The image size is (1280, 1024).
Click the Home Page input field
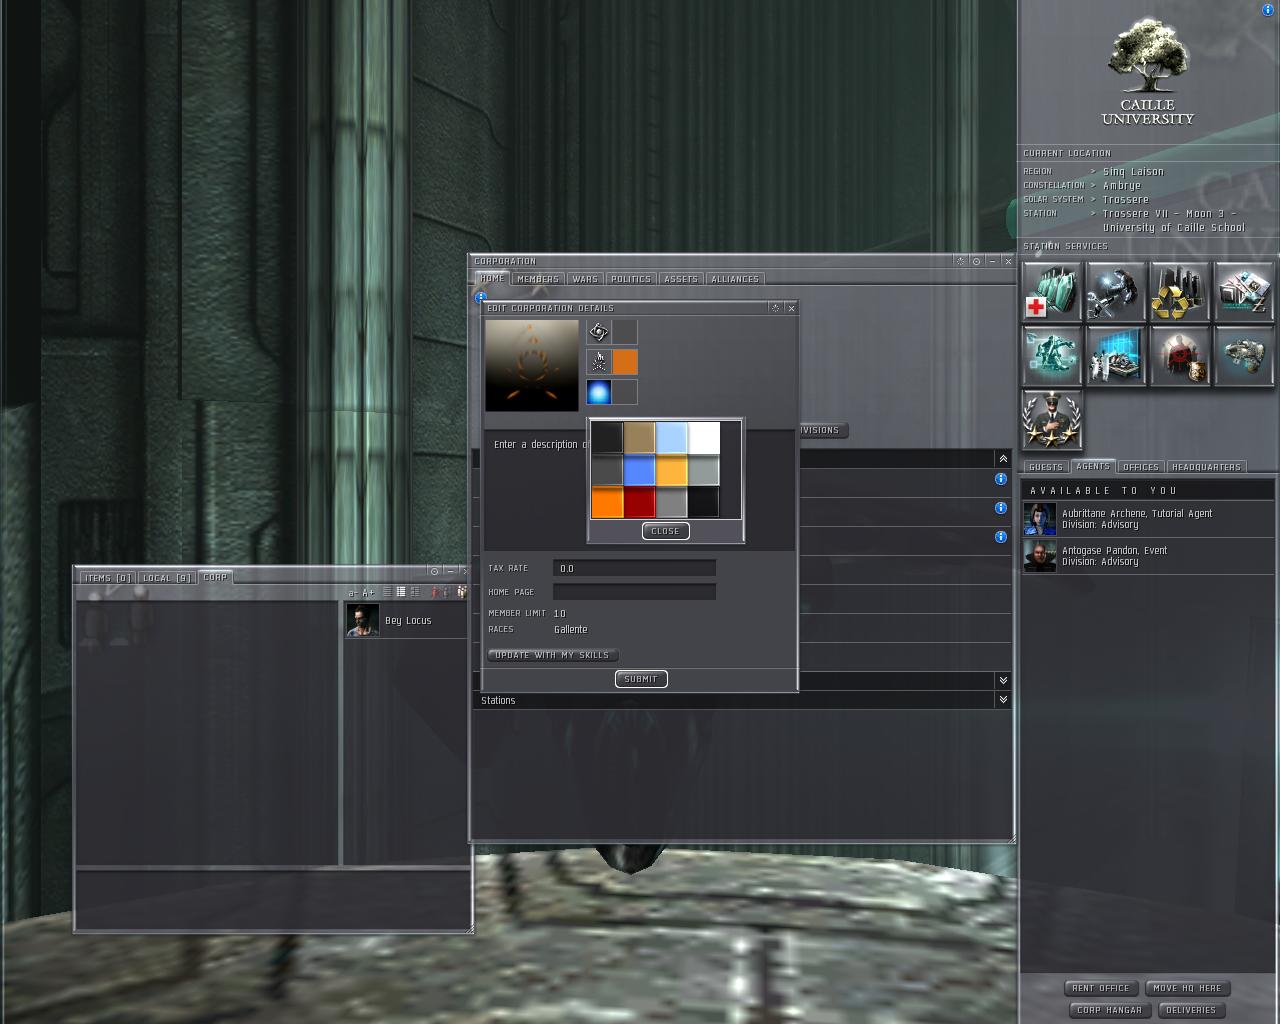pos(634,592)
